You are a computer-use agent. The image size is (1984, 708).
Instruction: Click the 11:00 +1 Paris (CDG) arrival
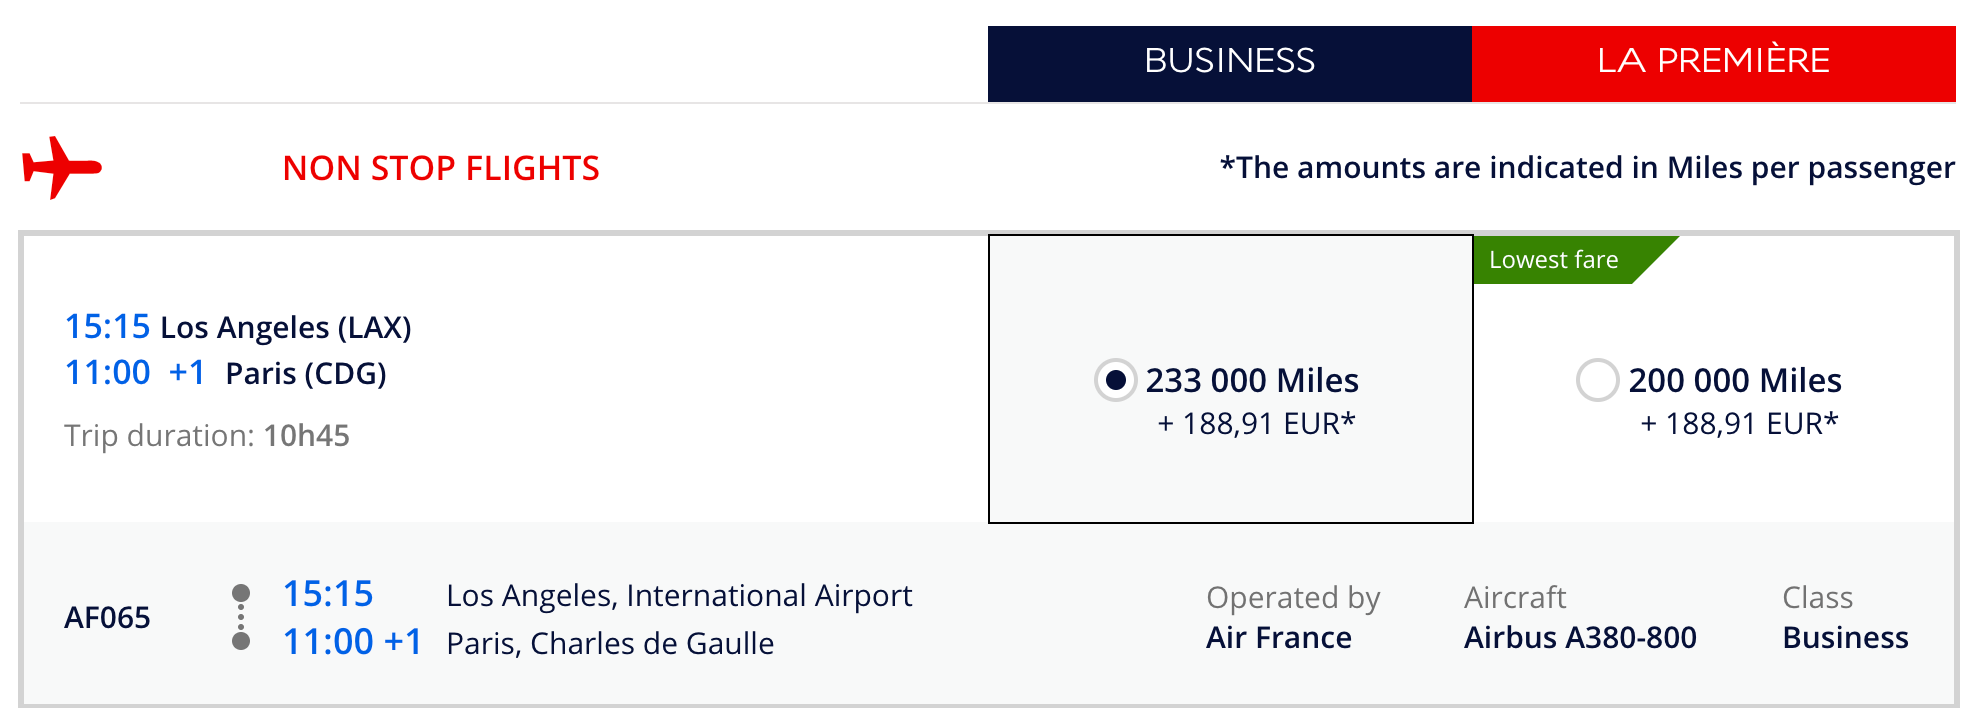[225, 373]
